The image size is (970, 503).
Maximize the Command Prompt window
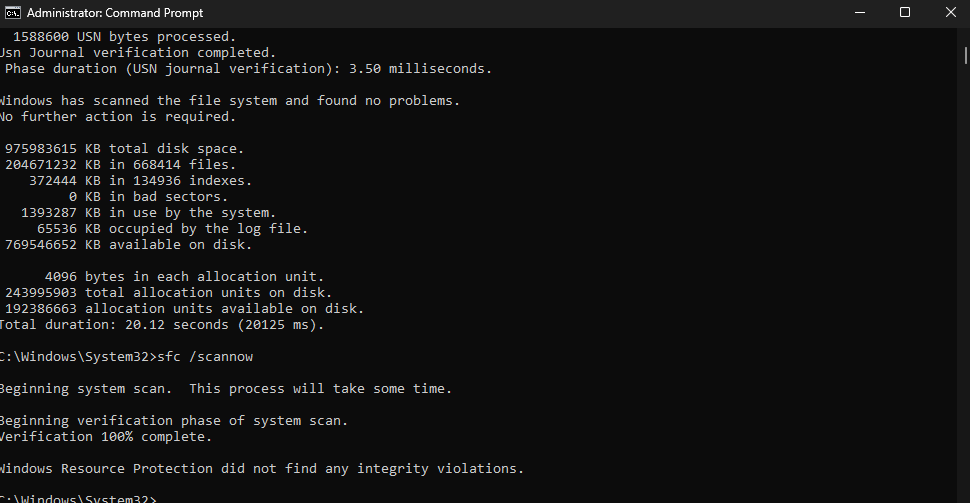click(x=905, y=13)
